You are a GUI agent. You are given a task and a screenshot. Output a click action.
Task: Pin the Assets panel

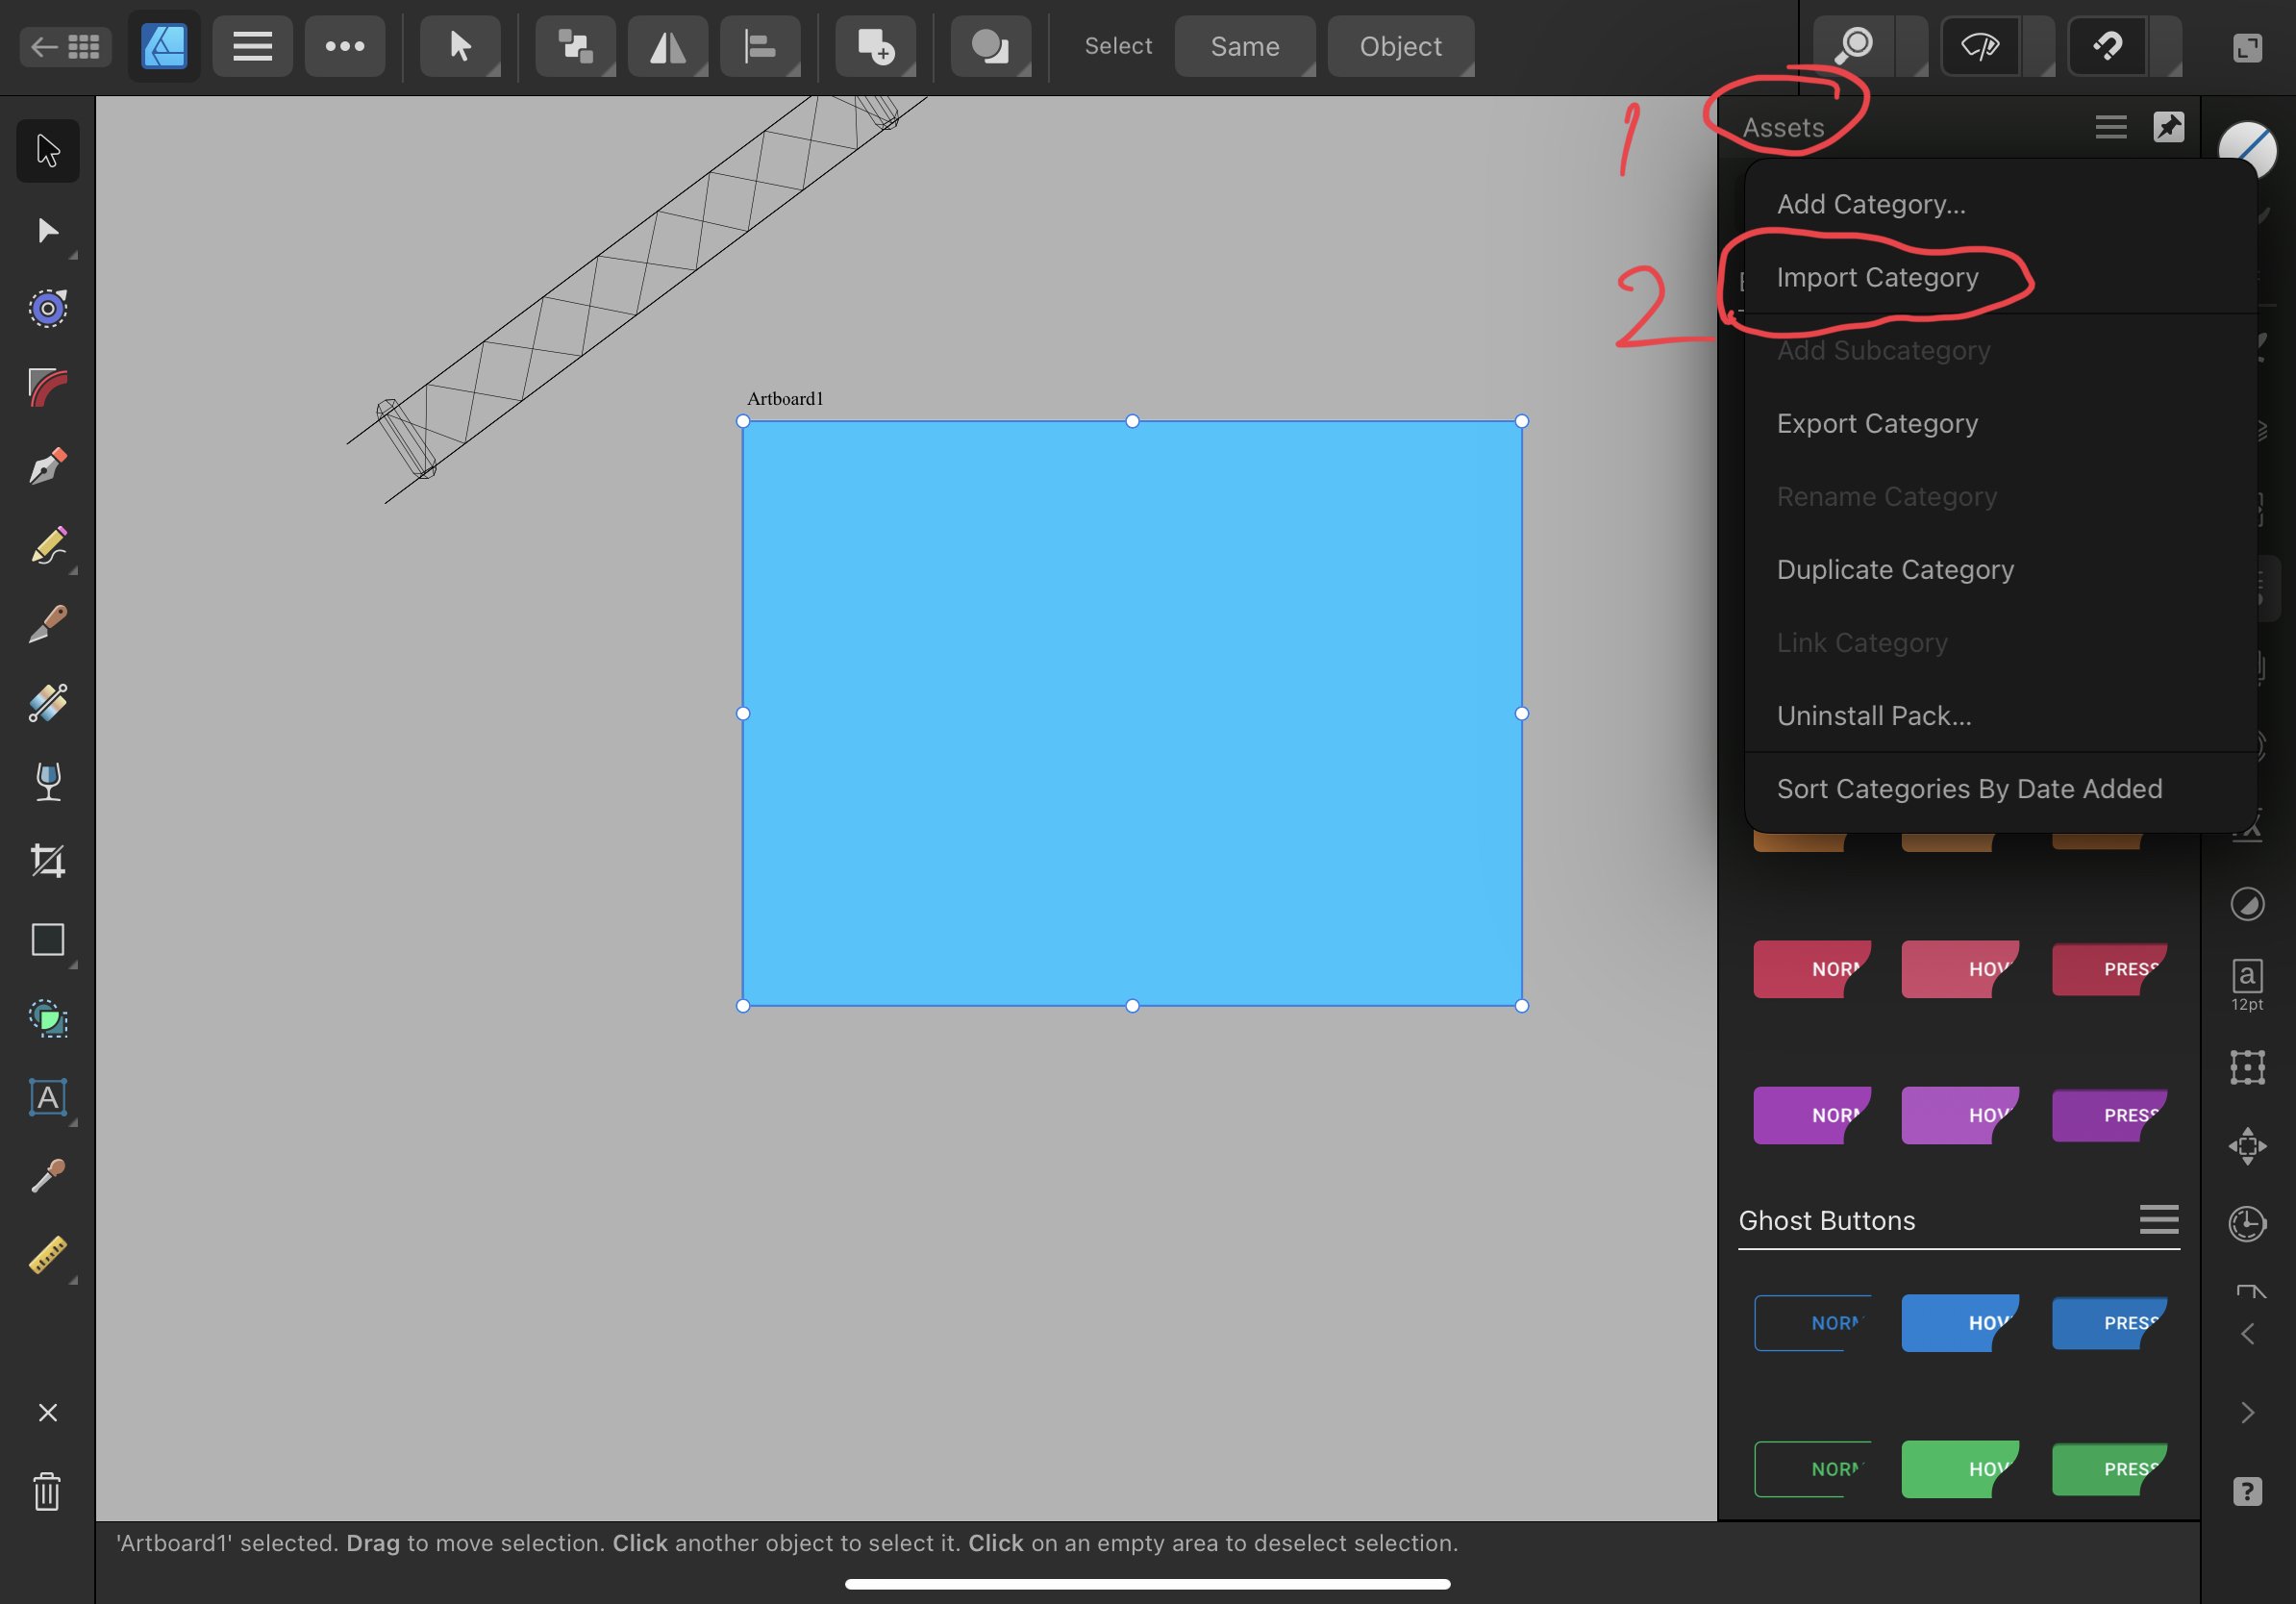(2168, 127)
